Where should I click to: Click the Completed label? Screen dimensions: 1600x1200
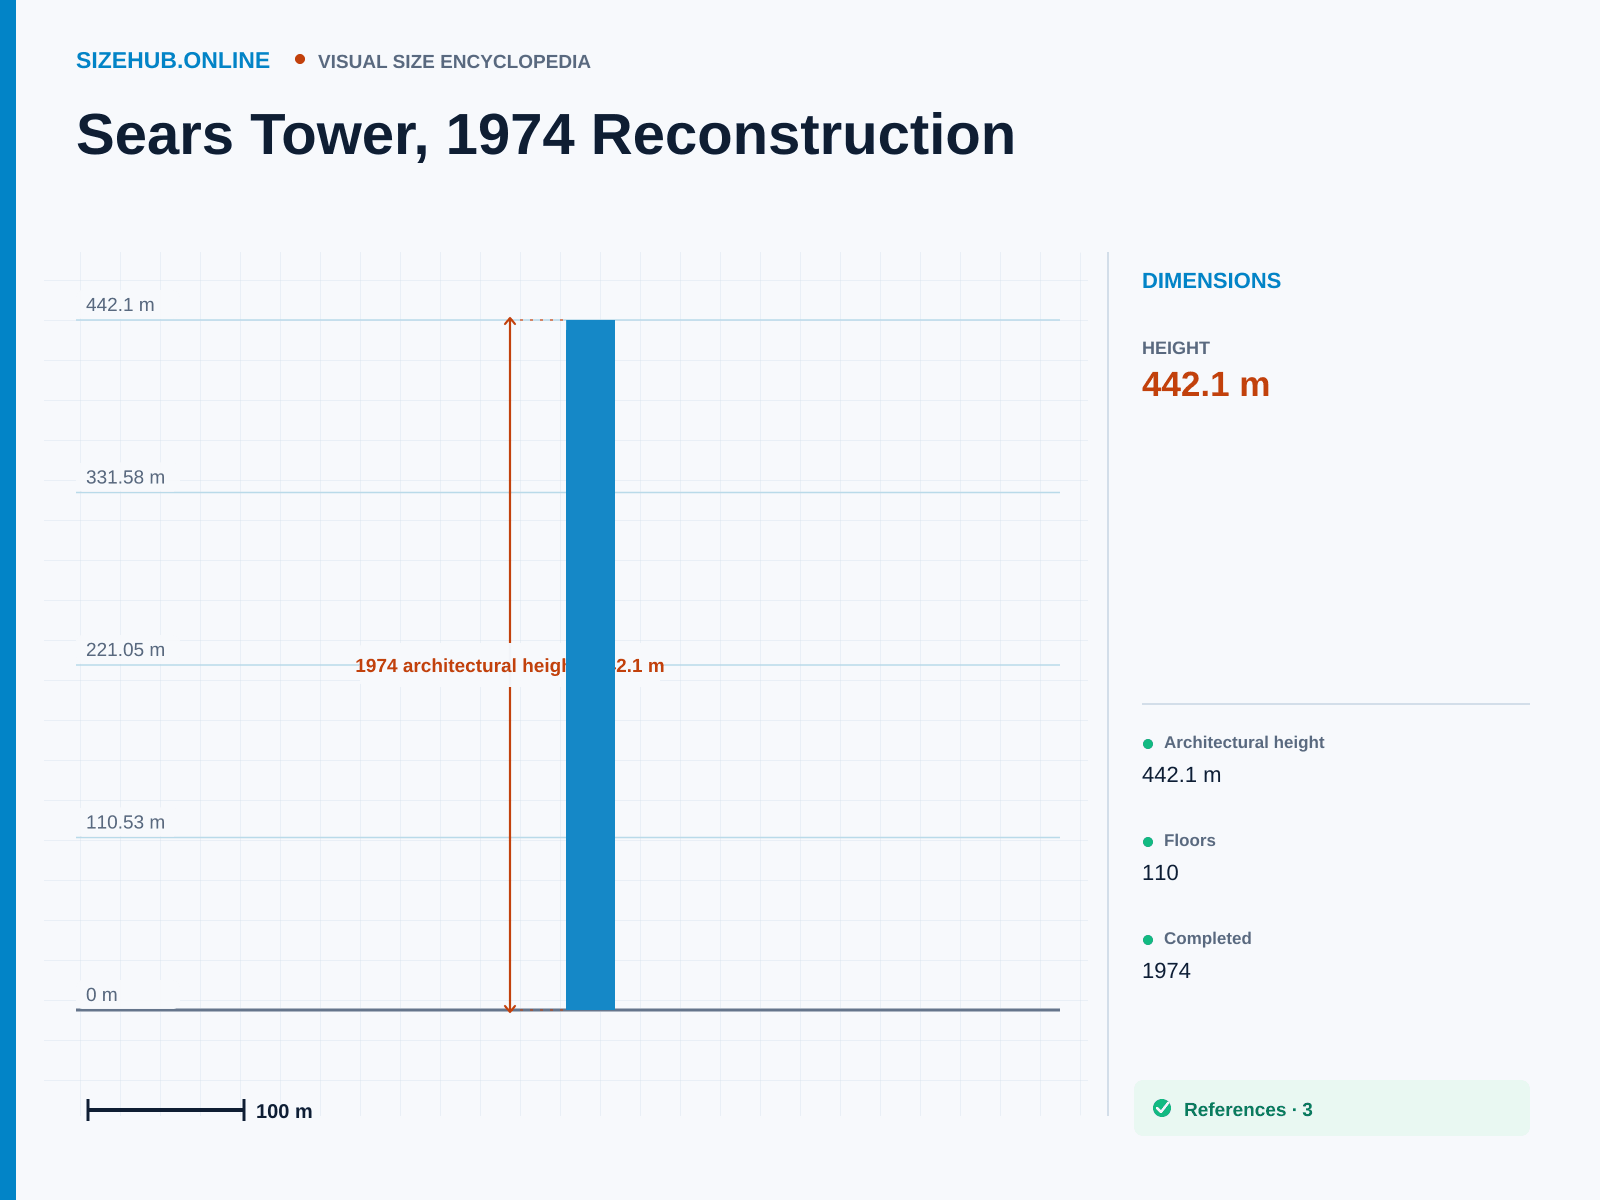(x=1208, y=938)
